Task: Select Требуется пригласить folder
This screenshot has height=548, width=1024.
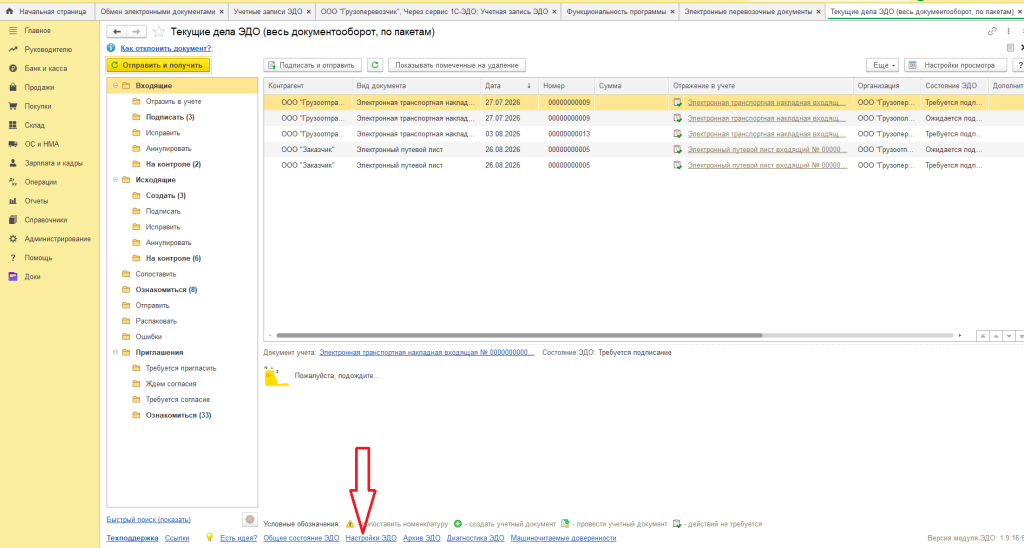Action: (180, 368)
